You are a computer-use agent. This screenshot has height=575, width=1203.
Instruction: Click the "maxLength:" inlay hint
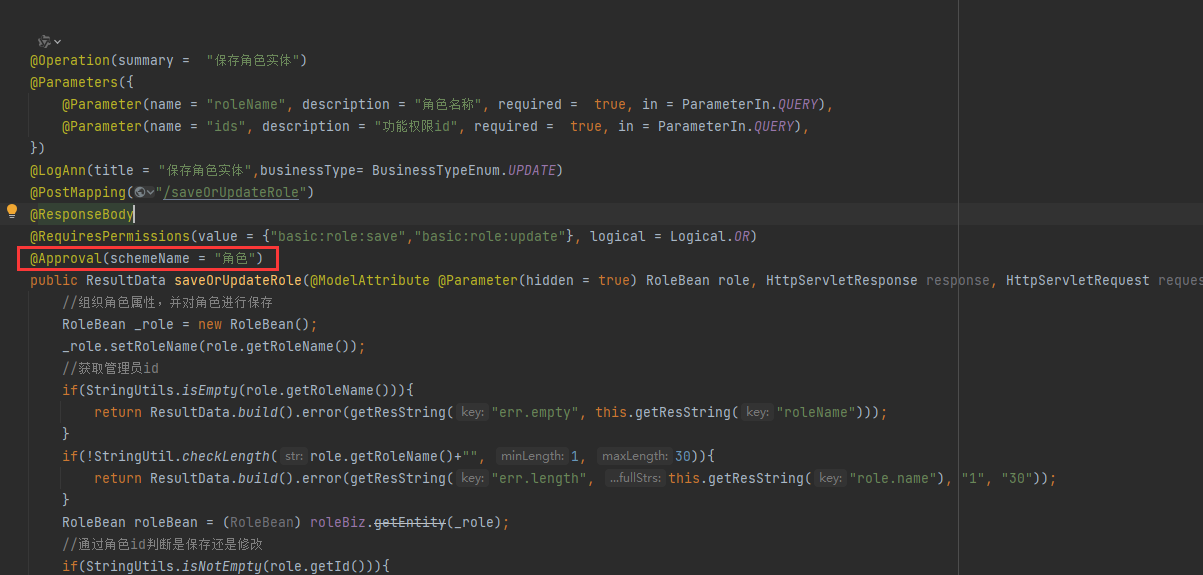(x=634, y=456)
